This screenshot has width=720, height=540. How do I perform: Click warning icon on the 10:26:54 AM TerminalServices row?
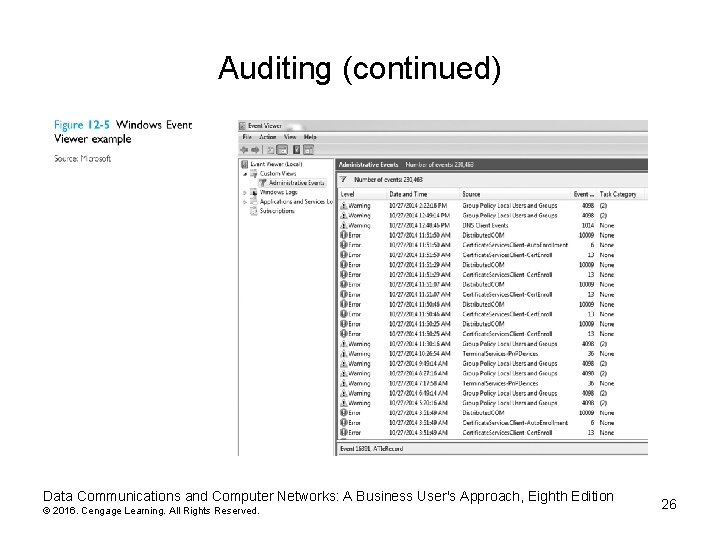click(343, 354)
